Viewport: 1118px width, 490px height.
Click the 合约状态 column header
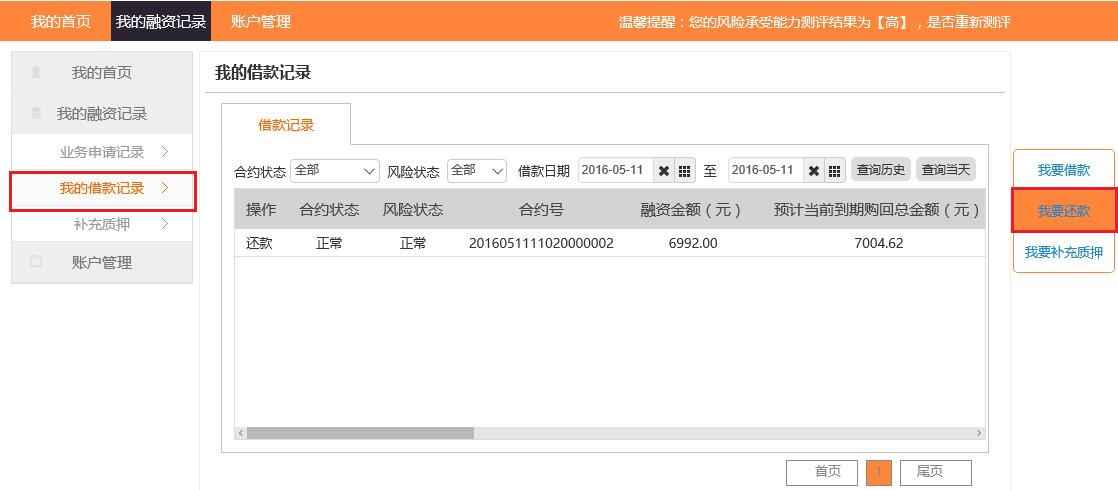click(x=329, y=210)
